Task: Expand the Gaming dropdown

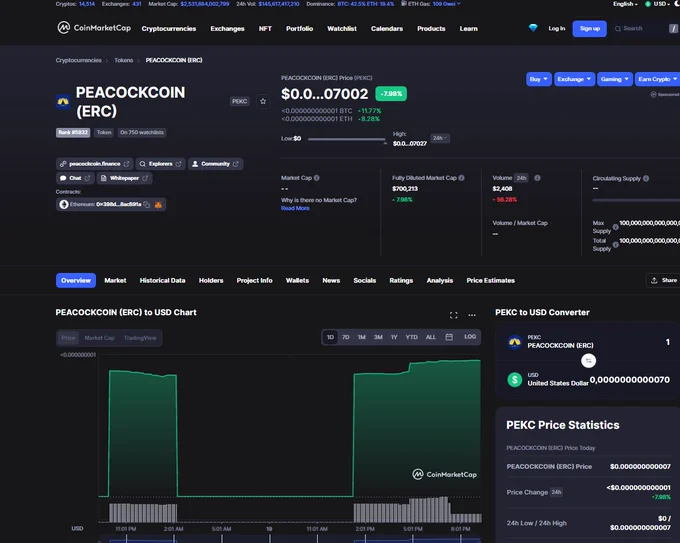Action: point(615,79)
